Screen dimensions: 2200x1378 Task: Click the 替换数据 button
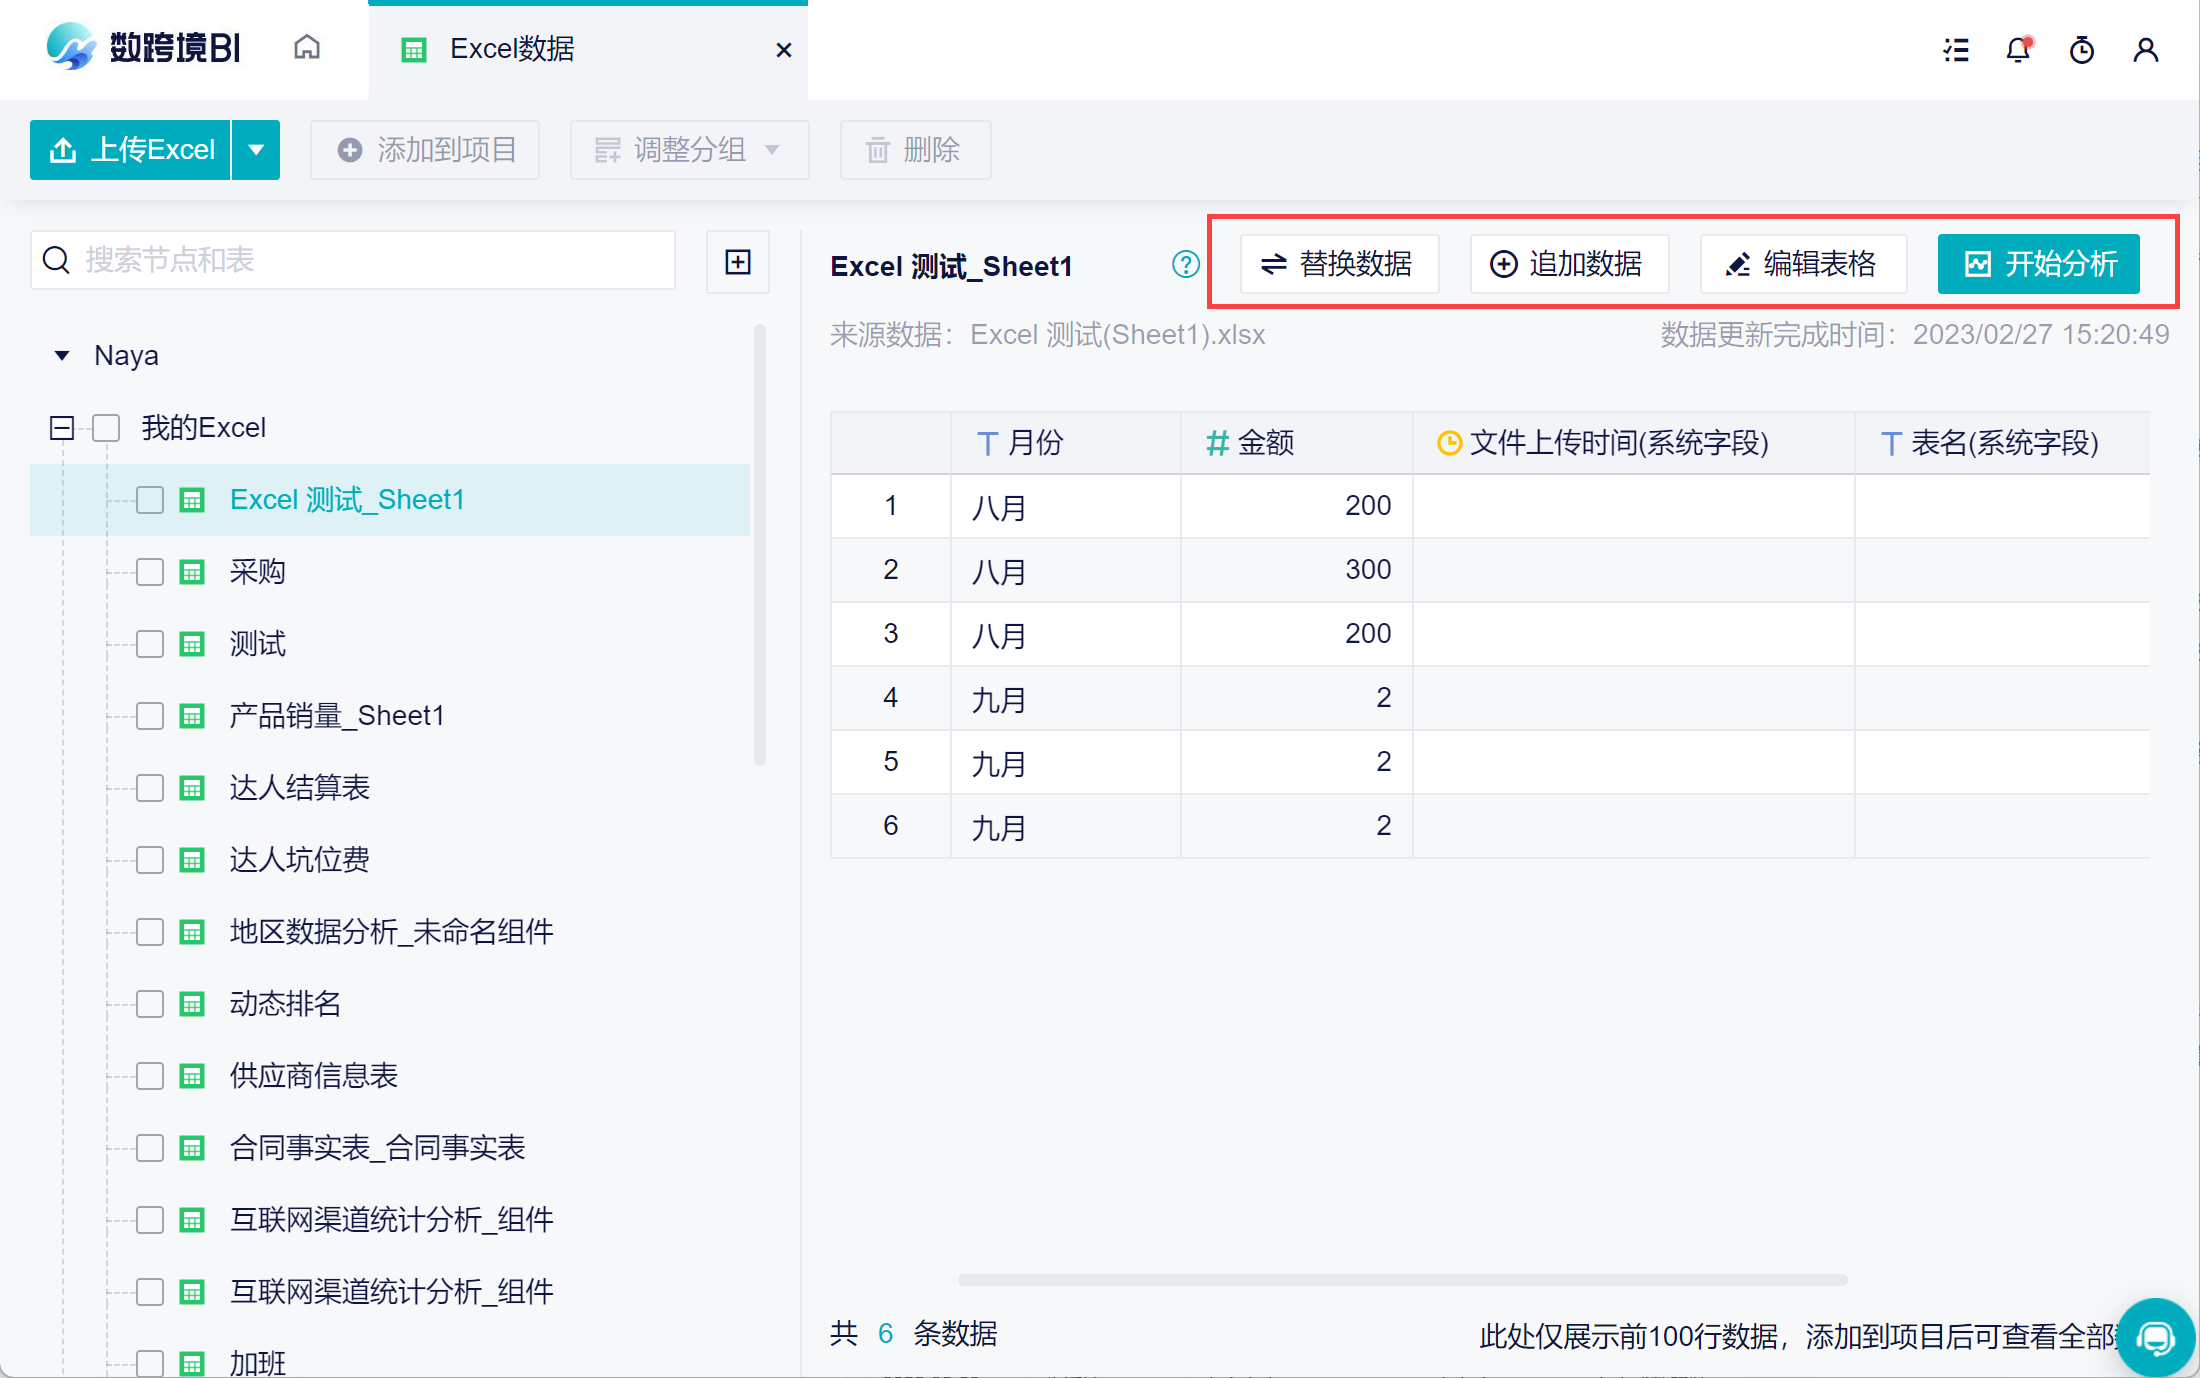[x=1339, y=264]
